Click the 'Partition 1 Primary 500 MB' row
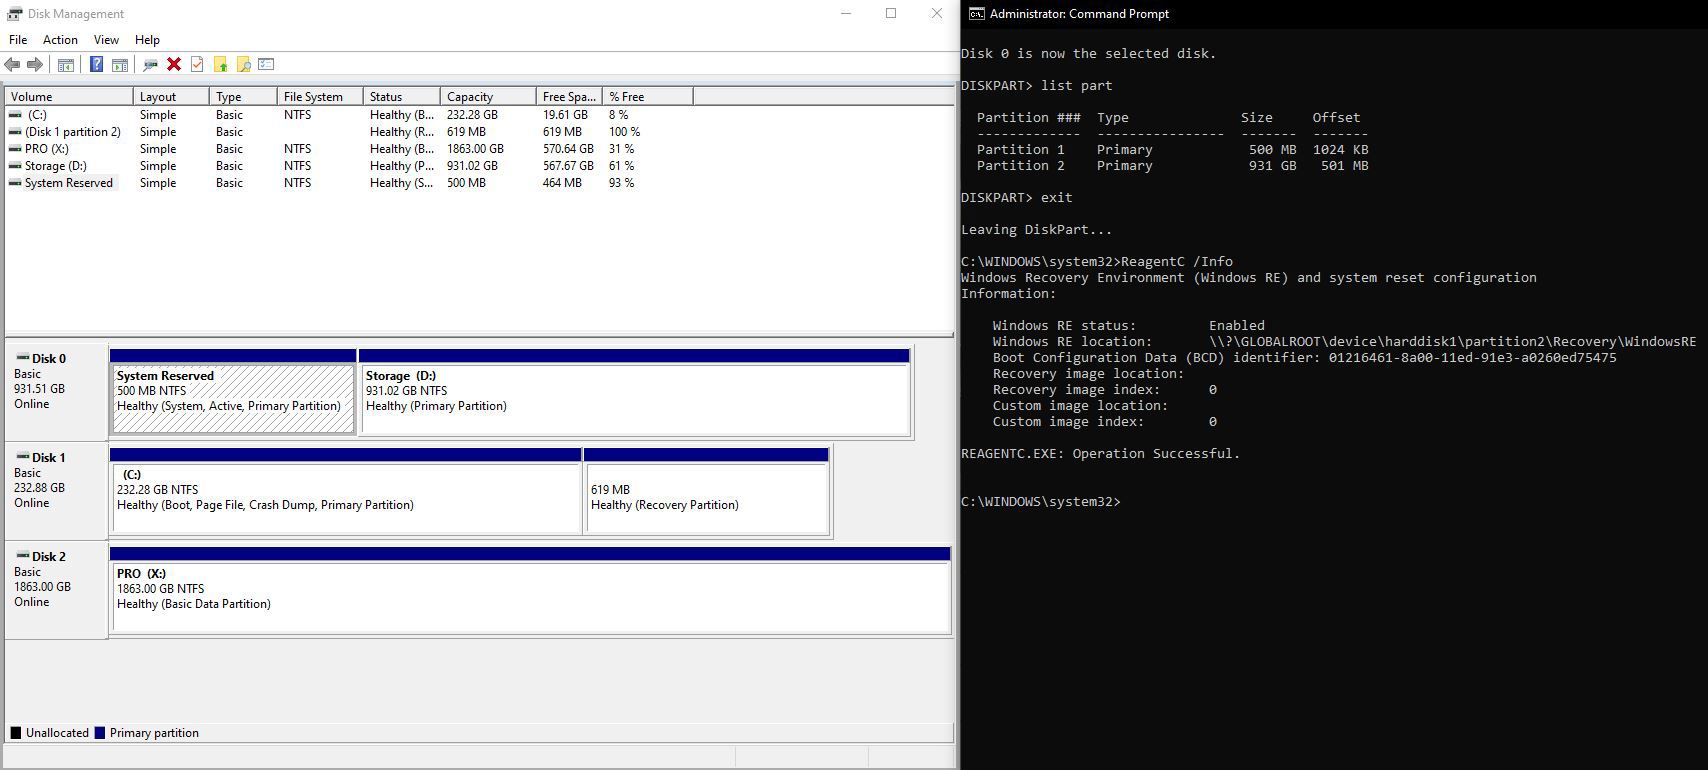The width and height of the screenshot is (1708, 770). click(x=1172, y=150)
